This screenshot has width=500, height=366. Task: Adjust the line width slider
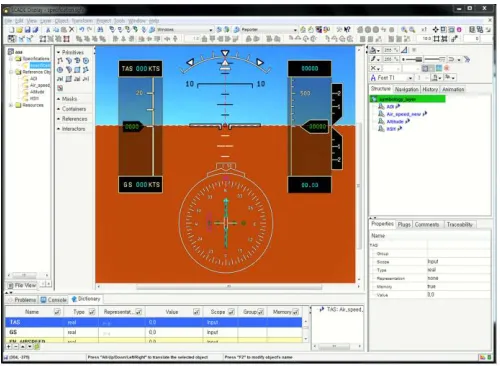(x=413, y=59)
